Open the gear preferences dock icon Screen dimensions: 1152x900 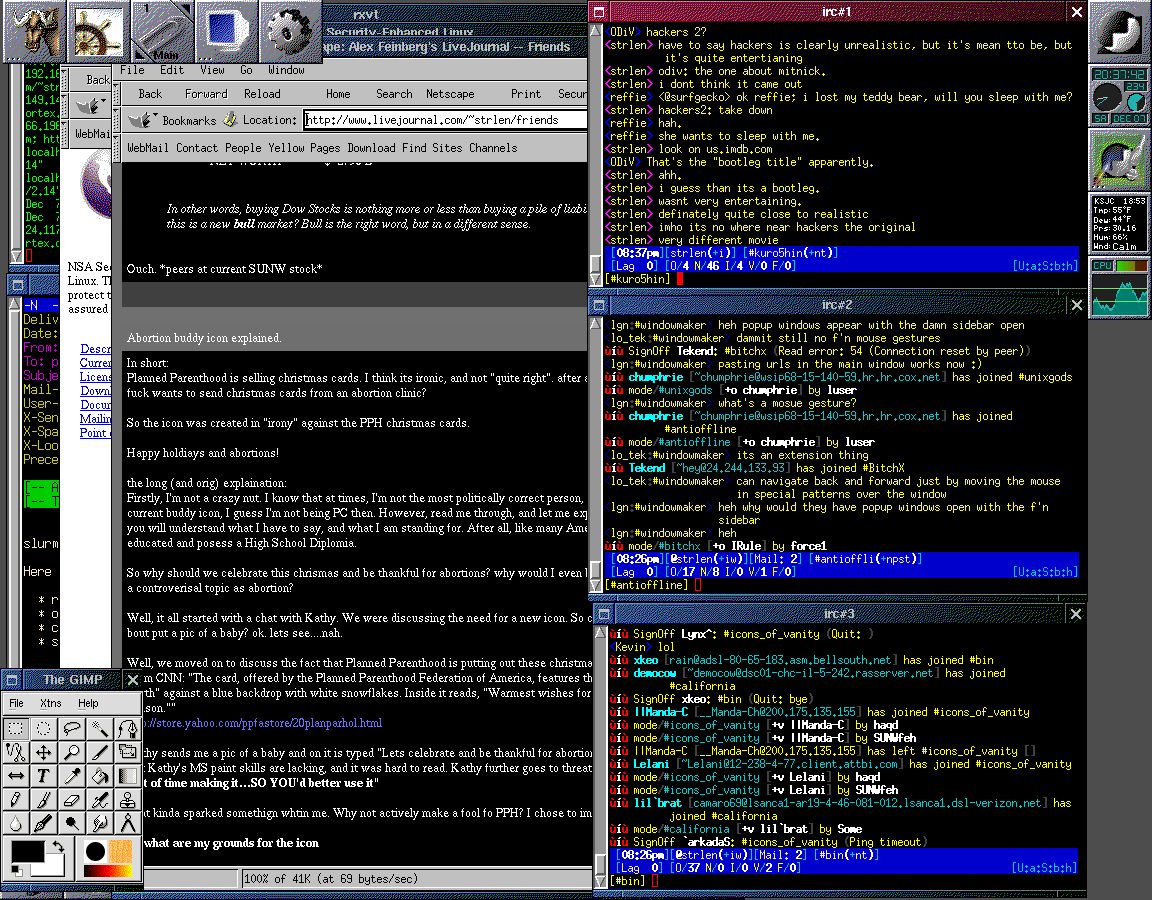(x=289, y=32)
